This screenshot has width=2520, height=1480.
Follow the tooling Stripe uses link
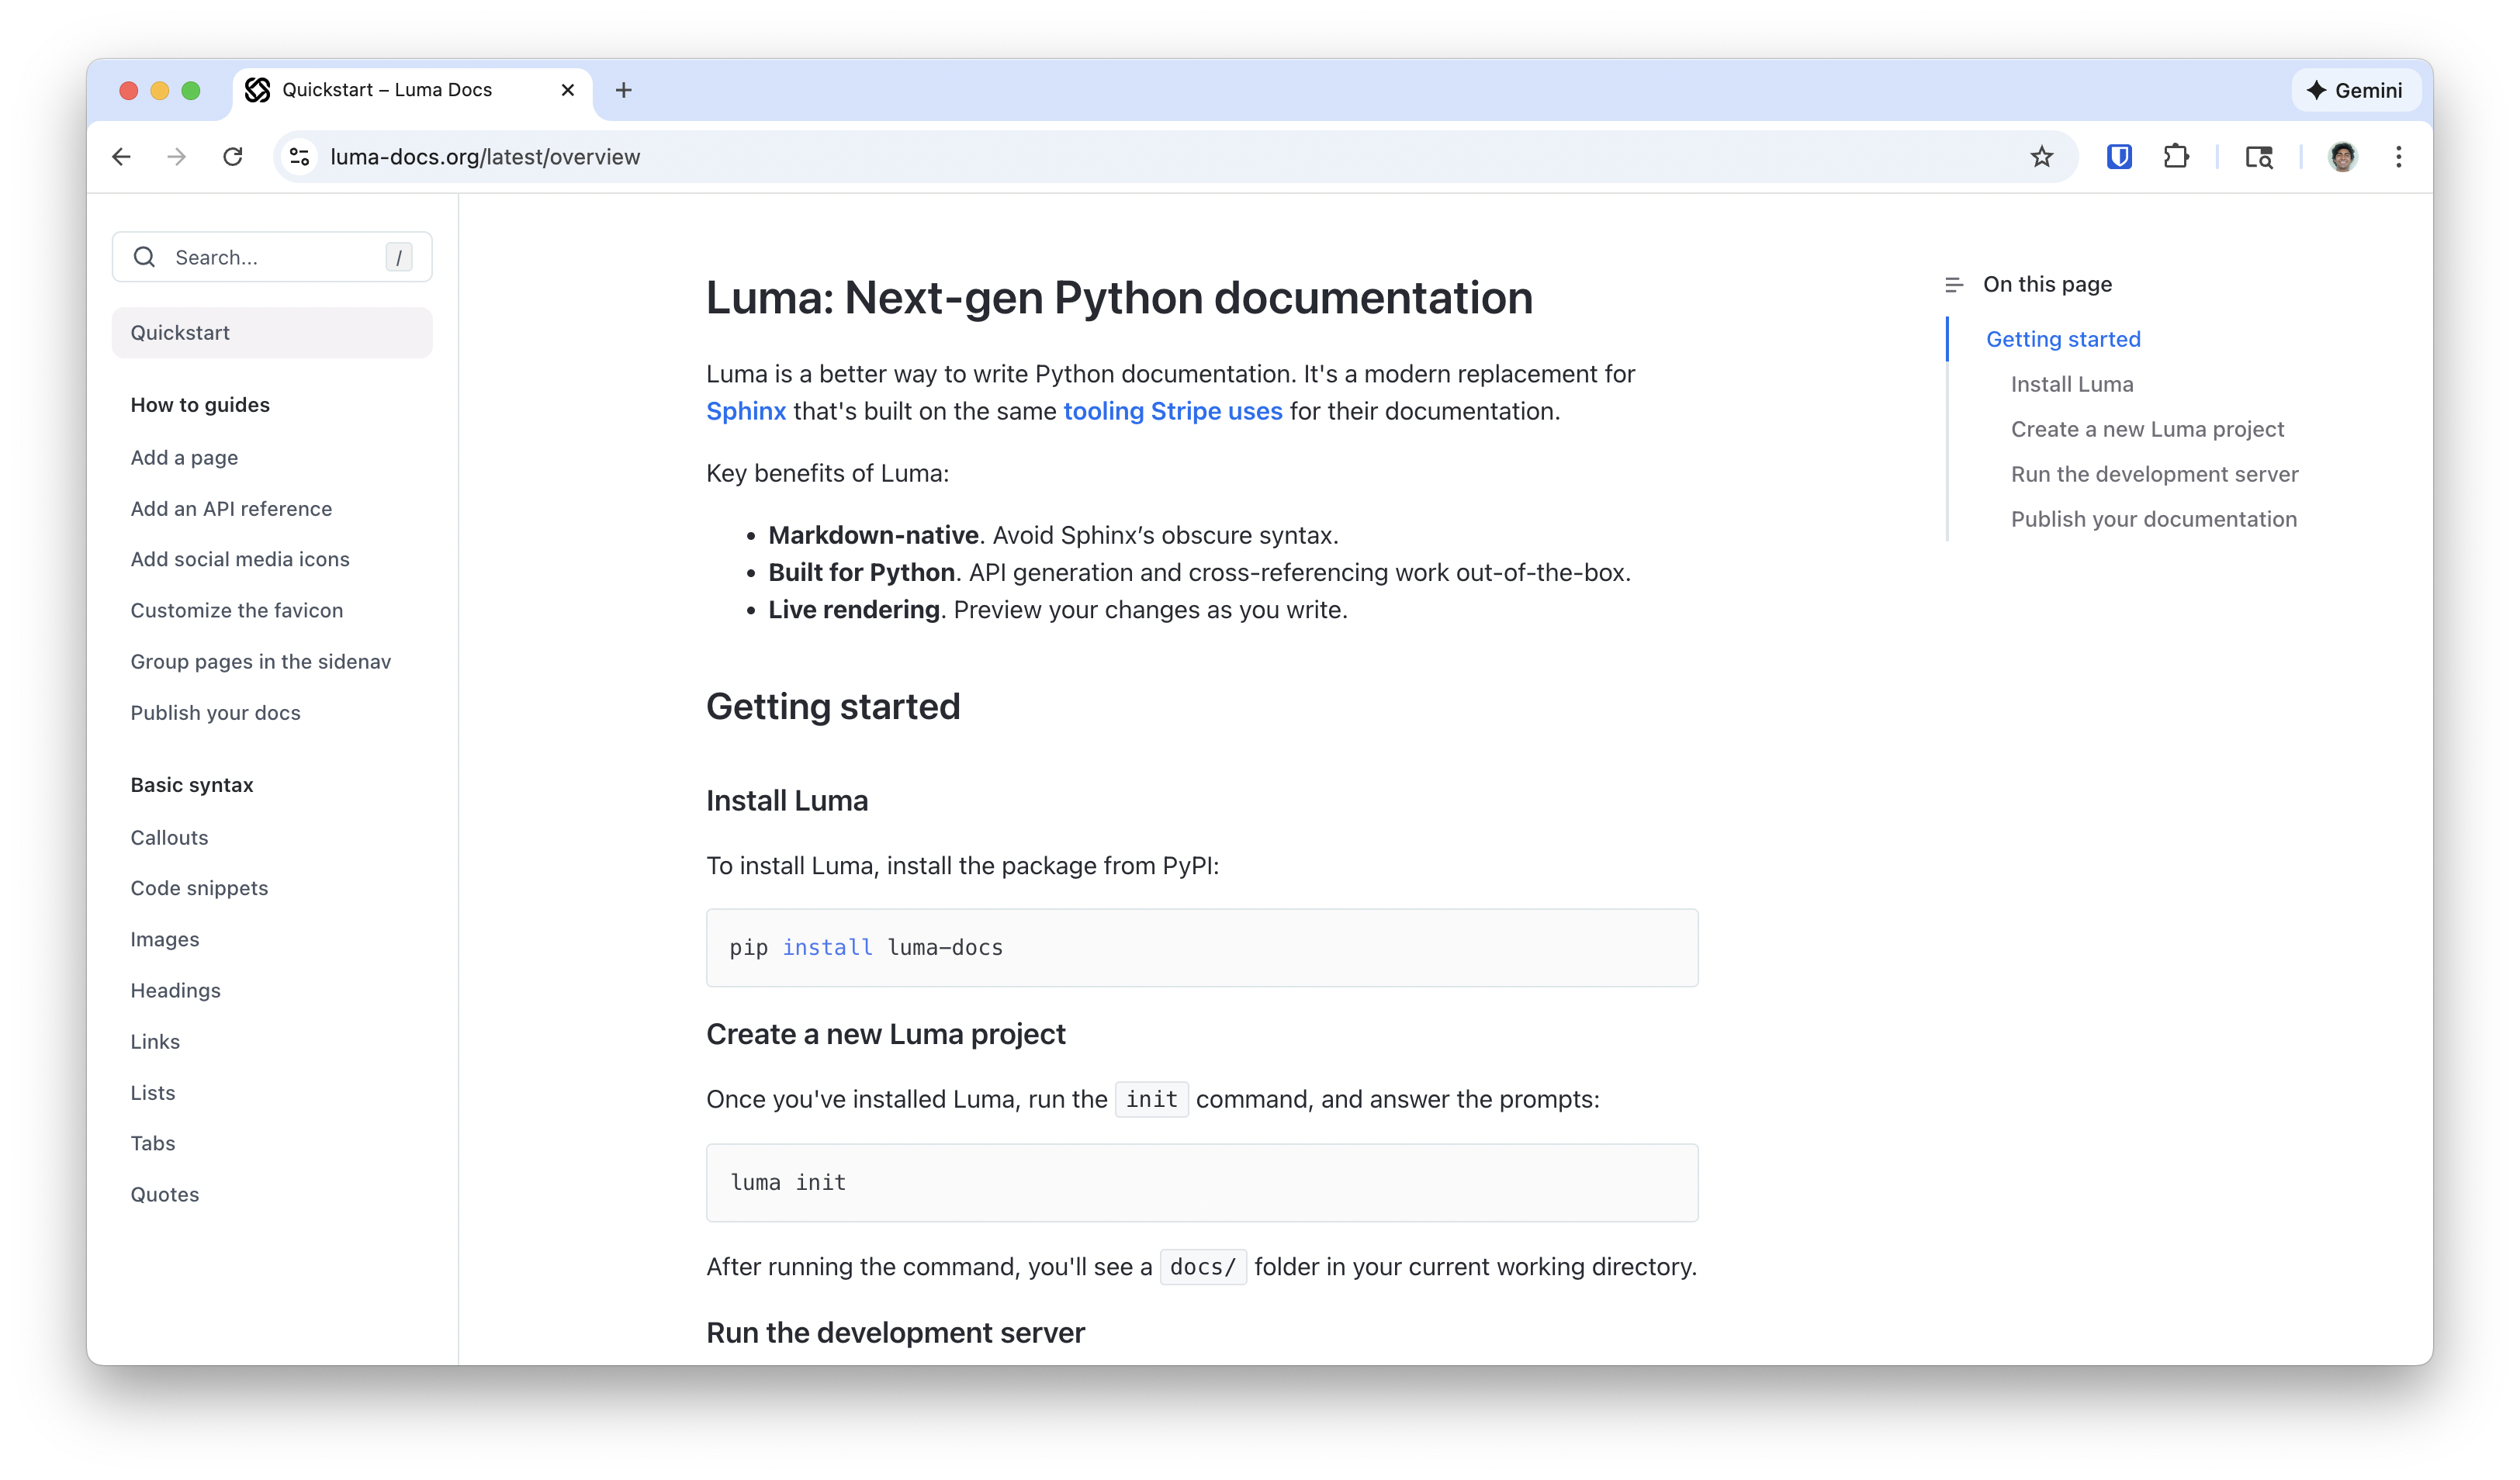click(1172, 412)
